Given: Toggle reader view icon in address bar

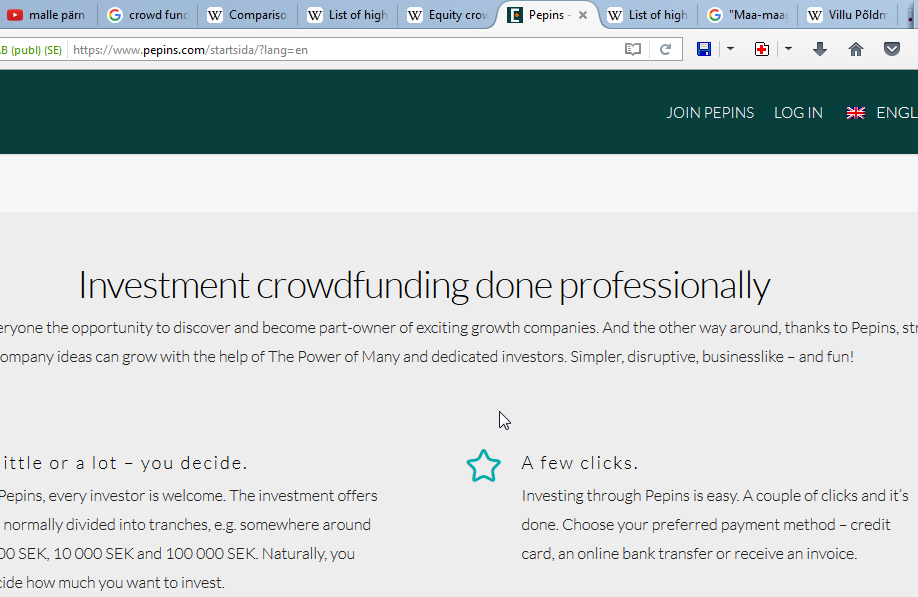Looking at the screenshot, I should (633, 49).
